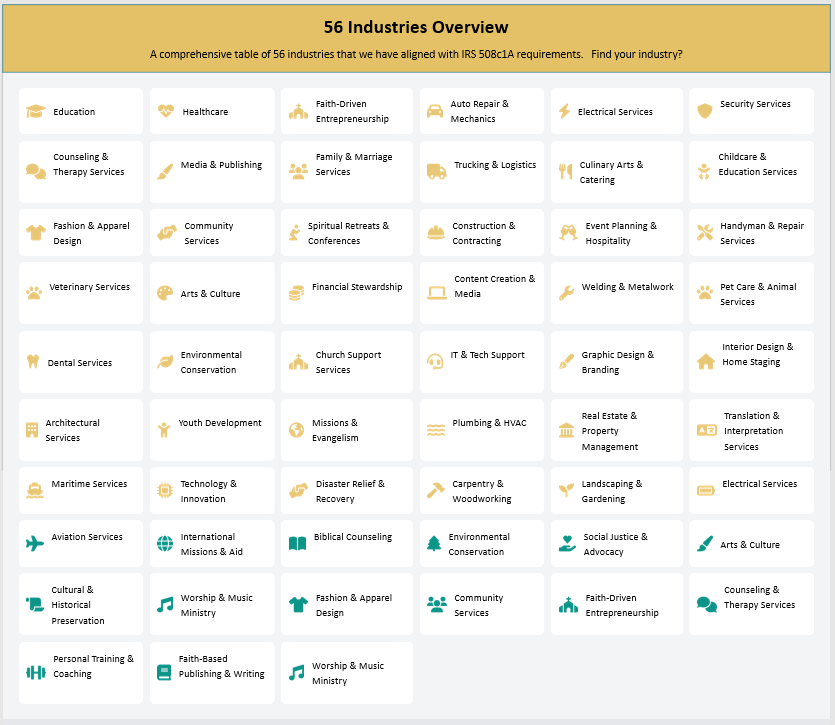
Task: Click the Security Services shield icon
Action: pos(705,111)
